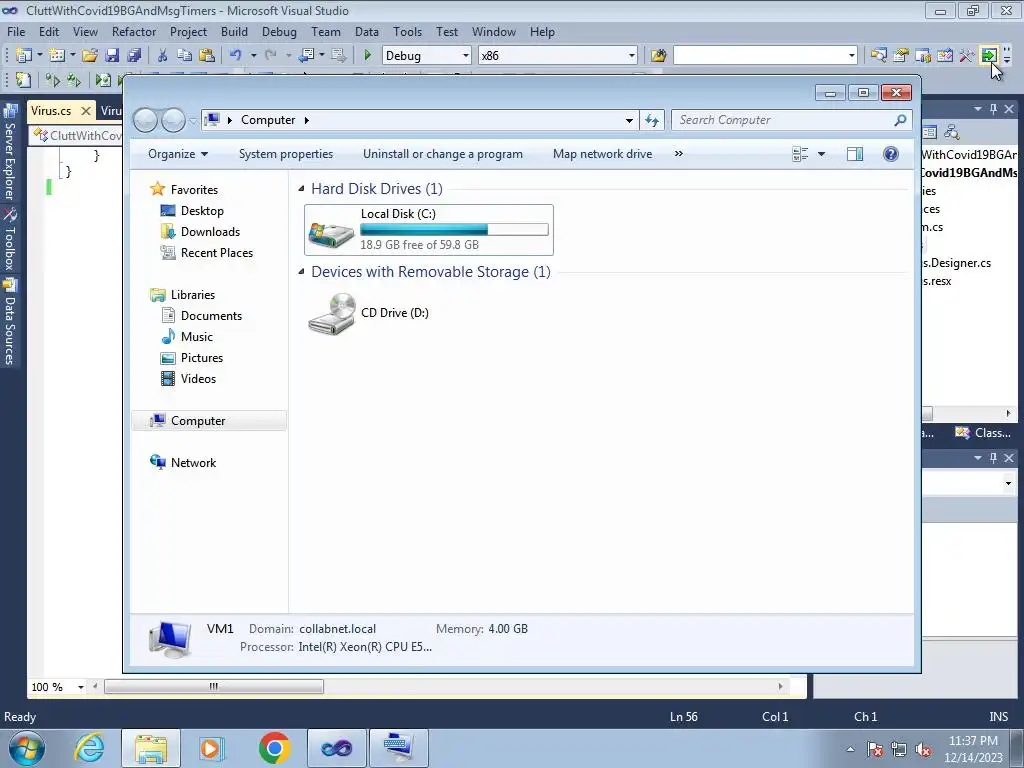The width and height of the screenshot is (1024, 768).
Task: Save current file with the floppy icon
Action: coord(112,56)
